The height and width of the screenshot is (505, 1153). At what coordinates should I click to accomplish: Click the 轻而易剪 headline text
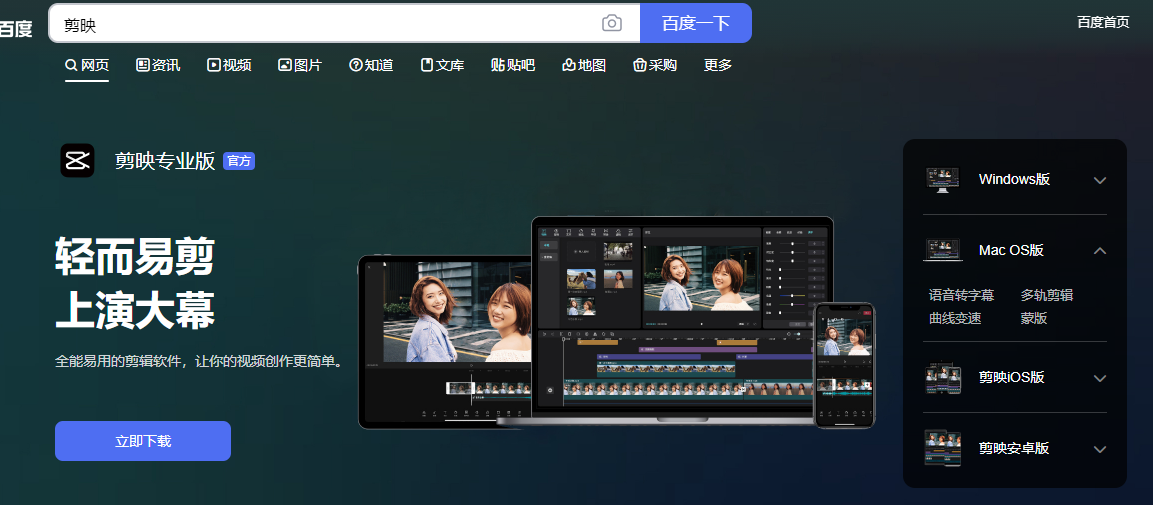[x=135, y=258]
